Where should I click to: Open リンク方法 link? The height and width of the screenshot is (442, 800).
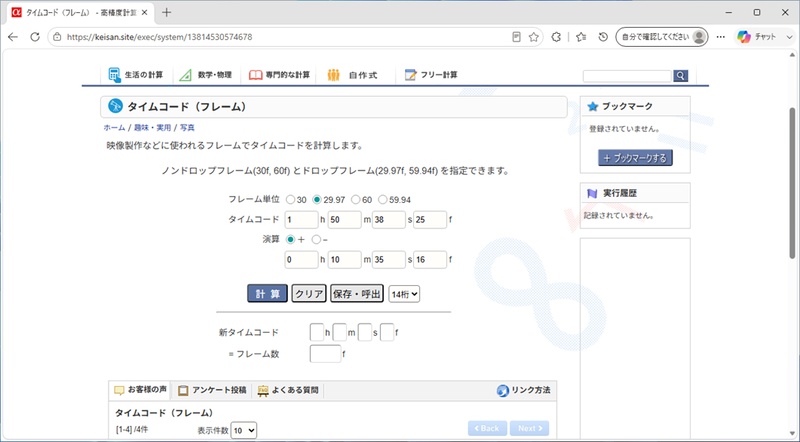[524, 390]
